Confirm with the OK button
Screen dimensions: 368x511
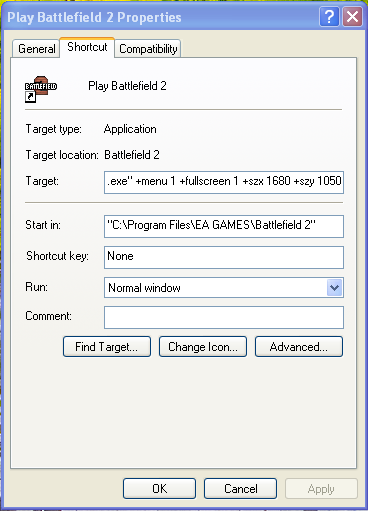pyautogui.click(x=159, y=489)
